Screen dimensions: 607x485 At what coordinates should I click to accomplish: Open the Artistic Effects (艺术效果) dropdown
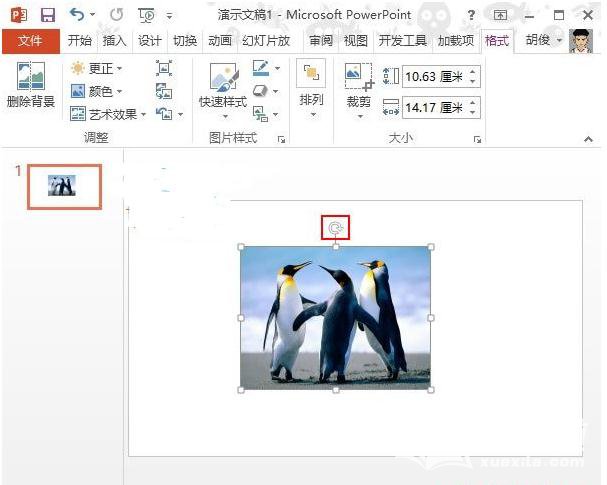[109, 114]
